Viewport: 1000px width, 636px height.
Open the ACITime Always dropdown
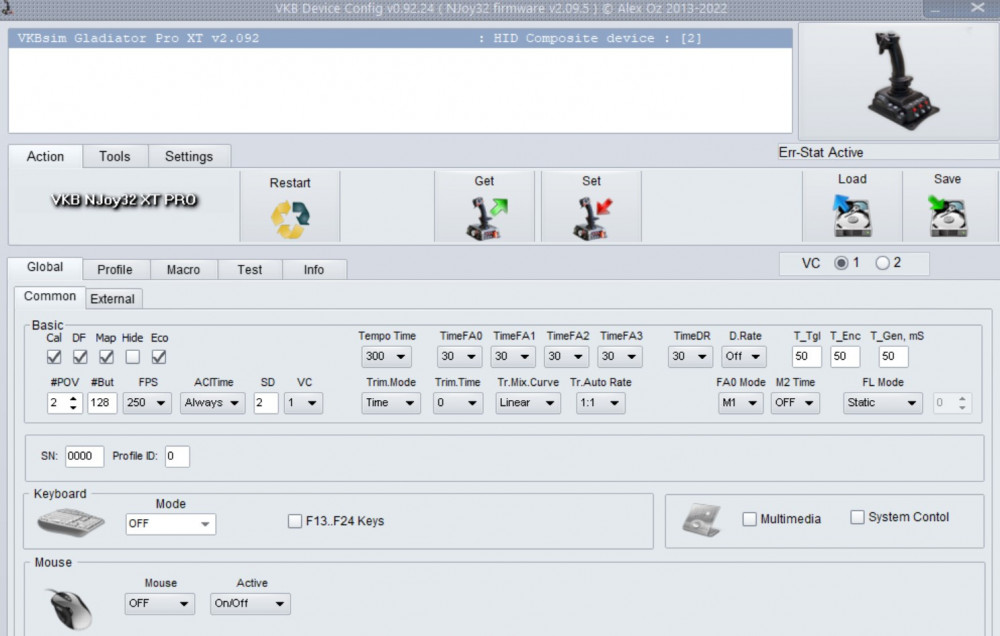coord(212,403)
